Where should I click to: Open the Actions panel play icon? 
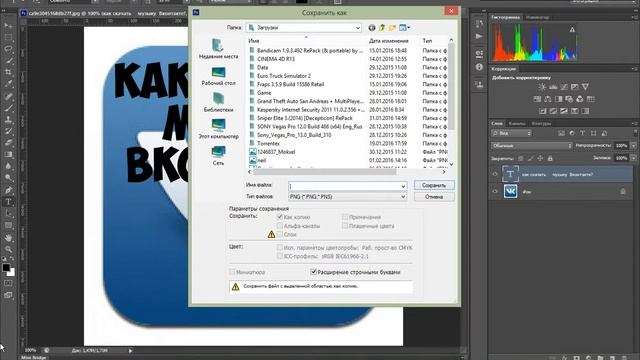tap(479, 36)
